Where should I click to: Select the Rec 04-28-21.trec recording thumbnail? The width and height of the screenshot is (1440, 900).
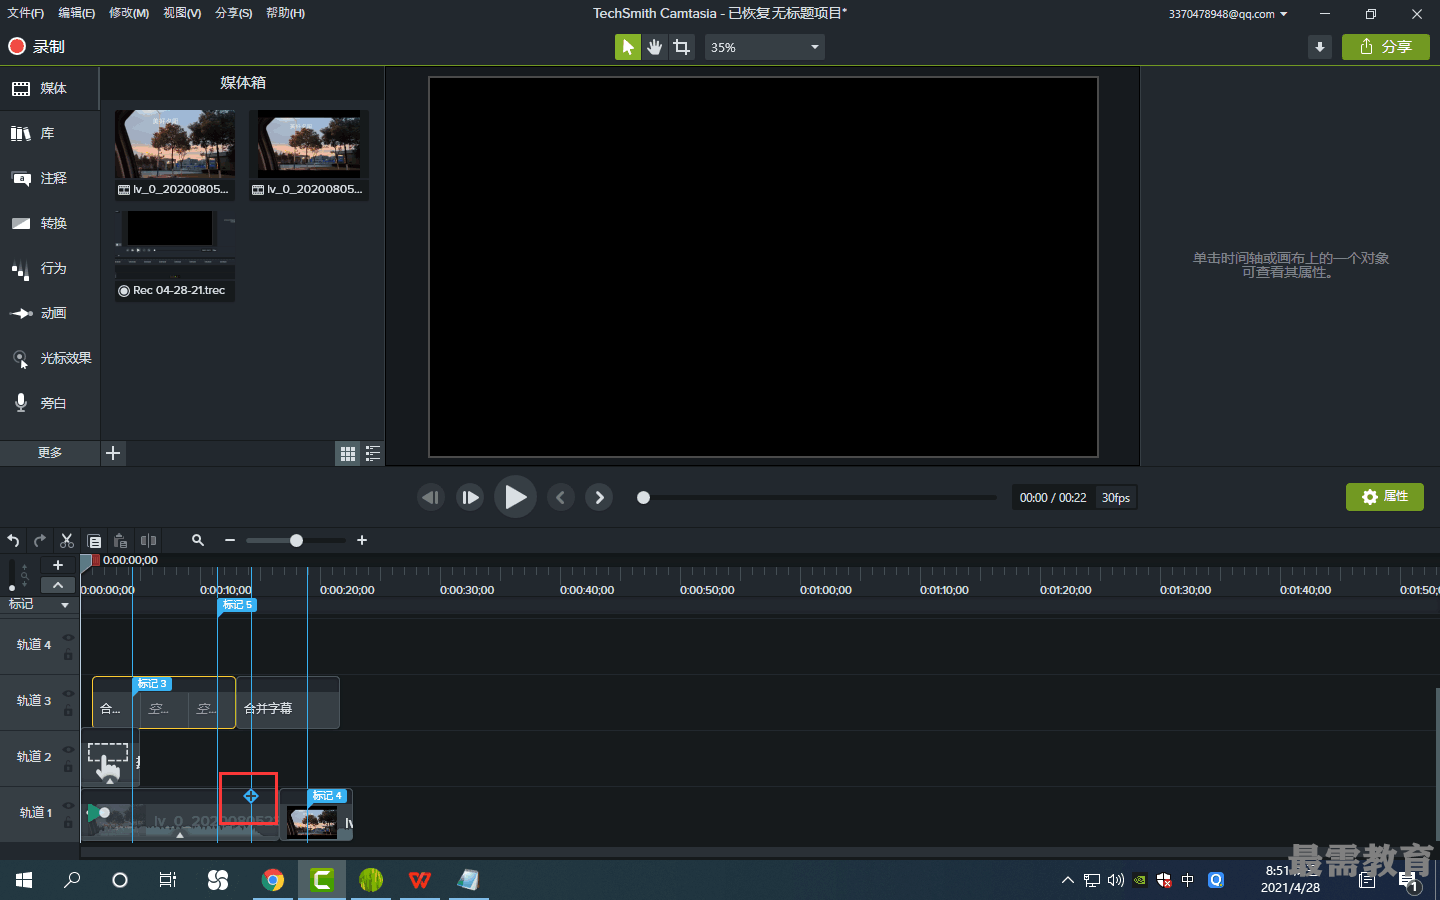[x=175, y=255]
